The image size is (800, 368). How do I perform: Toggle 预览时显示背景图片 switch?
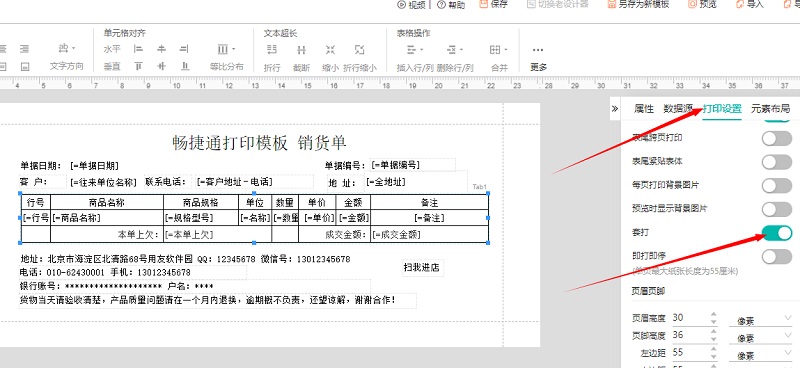click(x=777, y=209)
